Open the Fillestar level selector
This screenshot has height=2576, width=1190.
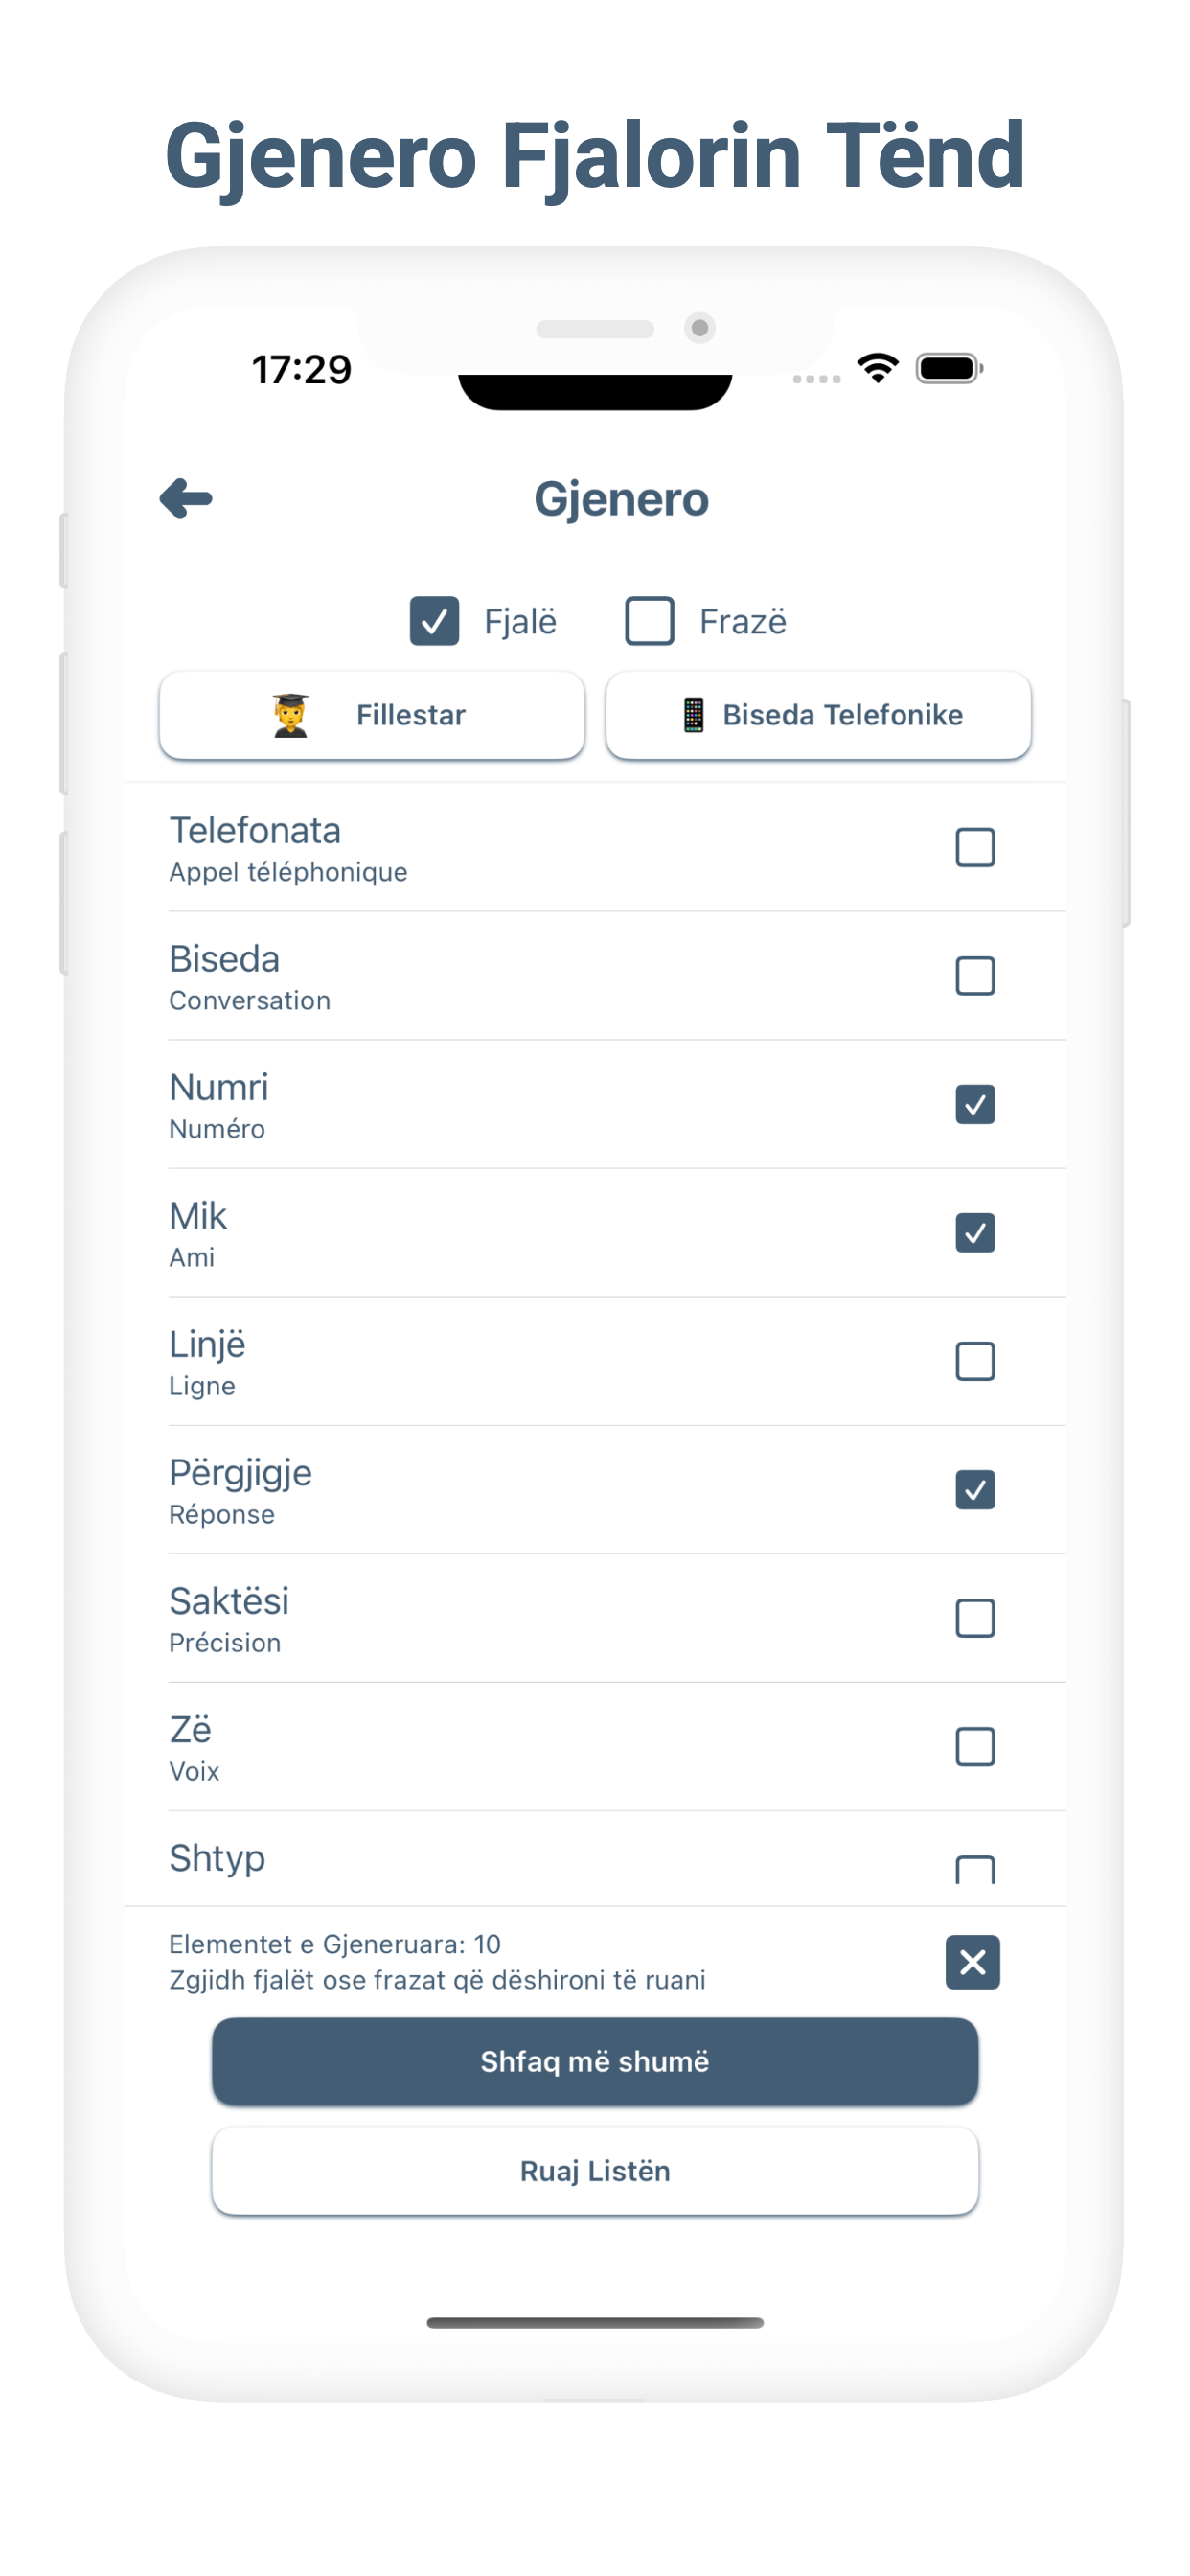pos(372,715)
